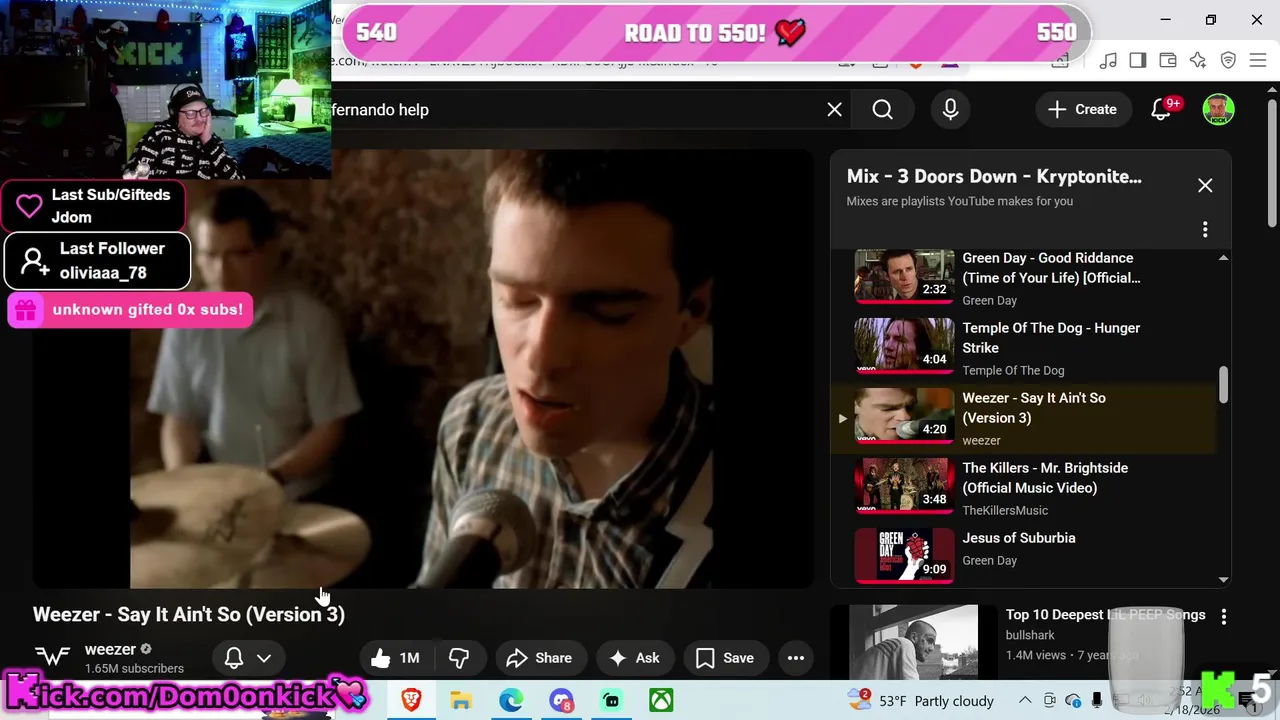This screenshot has height=720, width=1280.
Task: Open the green Kick app taskbar icon
Action: coord(611,700)
